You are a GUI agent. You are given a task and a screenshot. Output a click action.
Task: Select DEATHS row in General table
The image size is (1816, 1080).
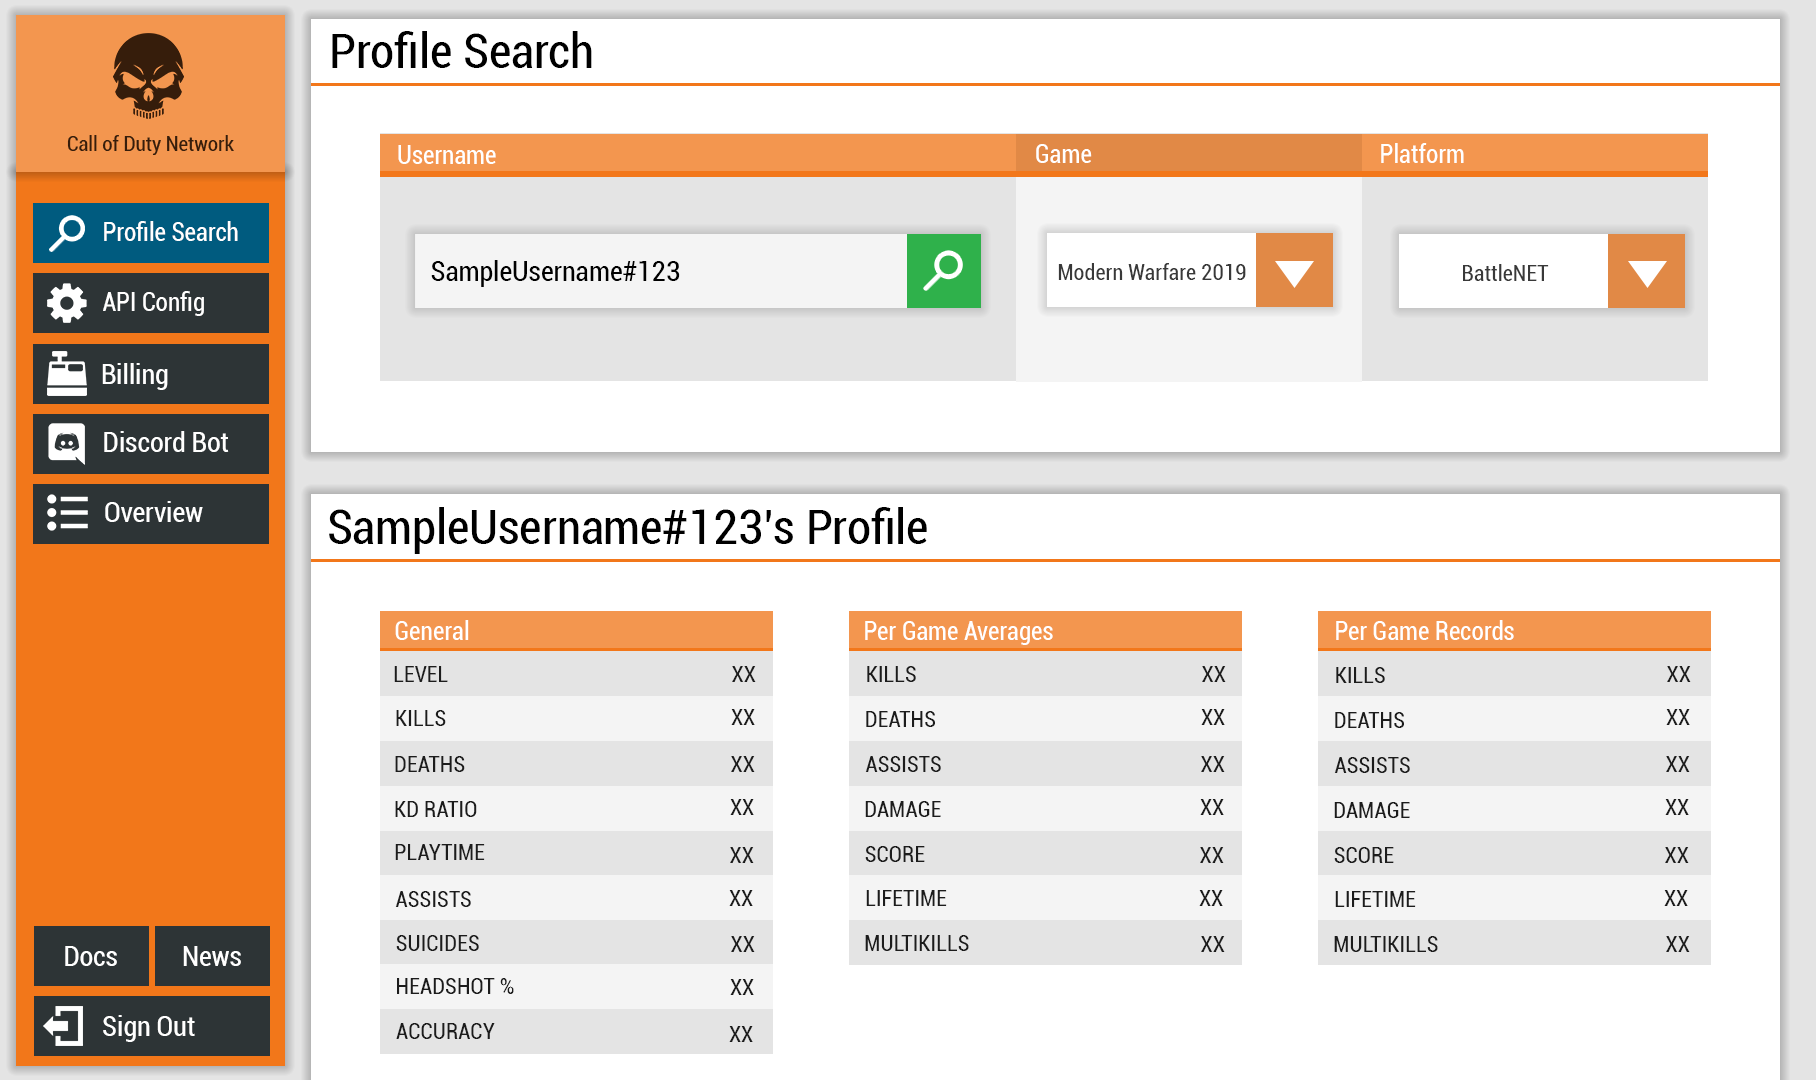tap(576, 764)
